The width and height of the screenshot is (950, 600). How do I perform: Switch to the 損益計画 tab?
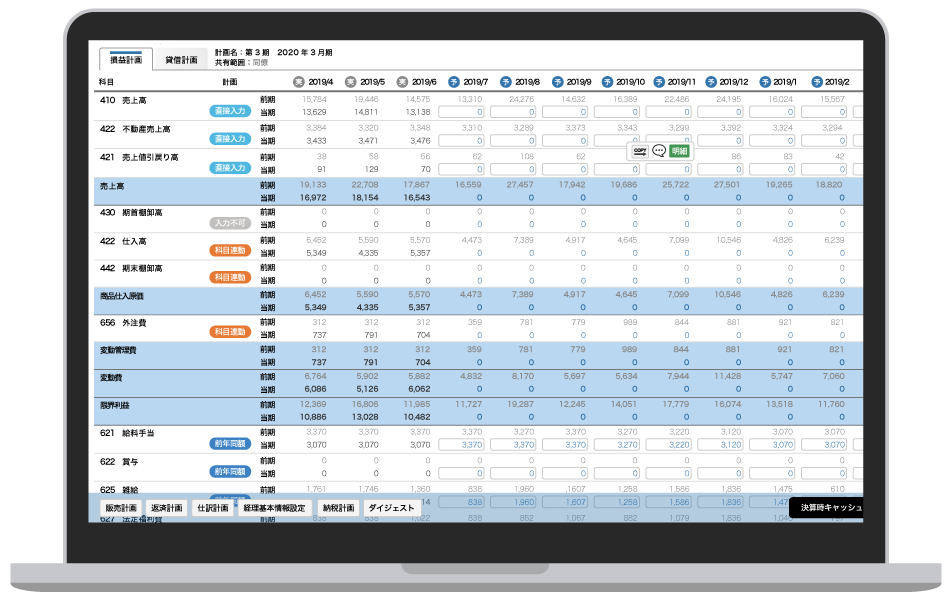(x=126, y=60)
